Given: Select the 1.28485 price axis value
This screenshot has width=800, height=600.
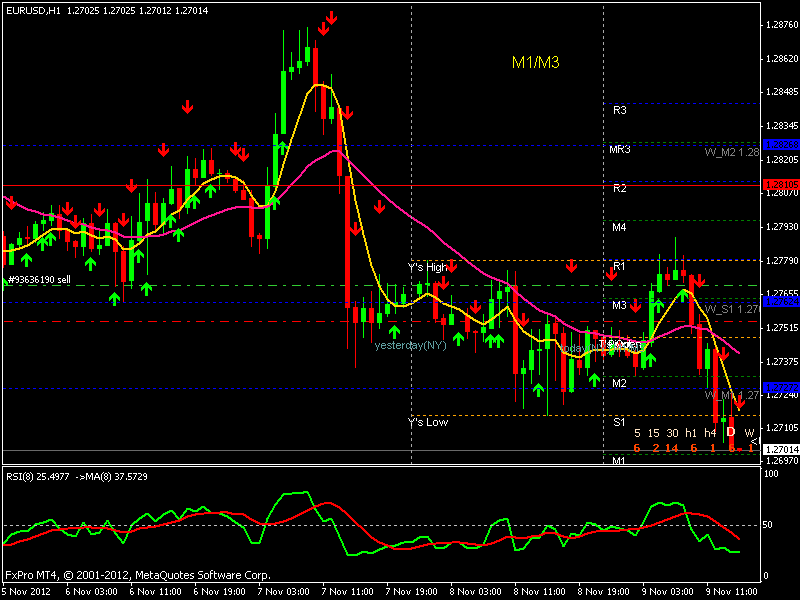Looking at the screenshot, I should click(x=782, y=92).
